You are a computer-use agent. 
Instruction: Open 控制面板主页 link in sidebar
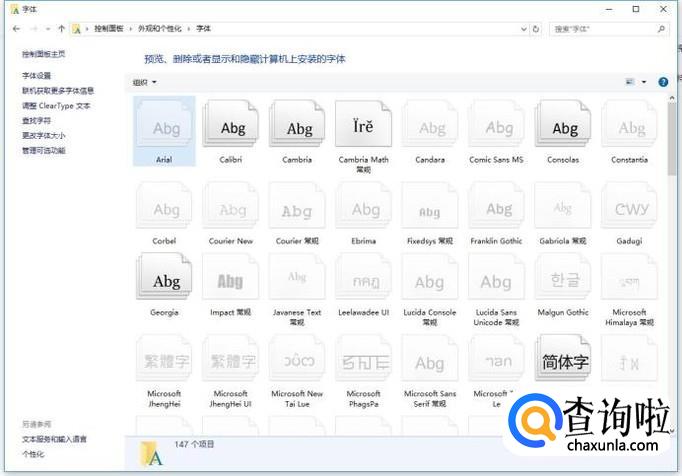pyautogui.click(x=43, y=54)
